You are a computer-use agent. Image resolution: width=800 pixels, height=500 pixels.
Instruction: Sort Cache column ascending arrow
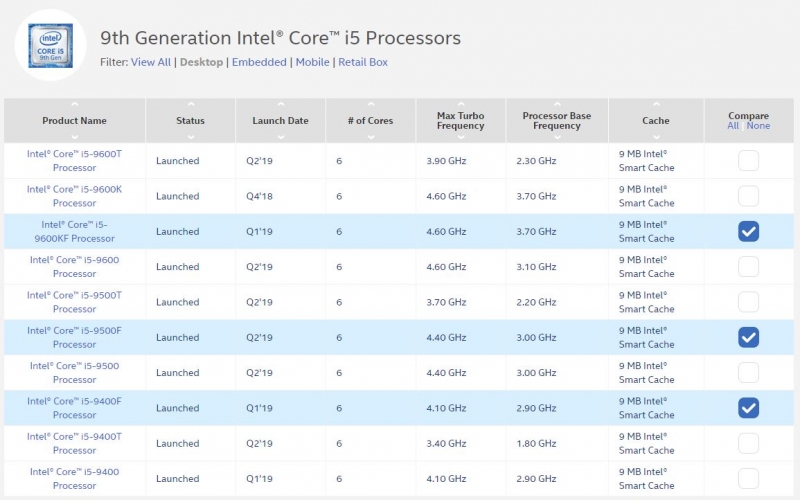point(656,105)
